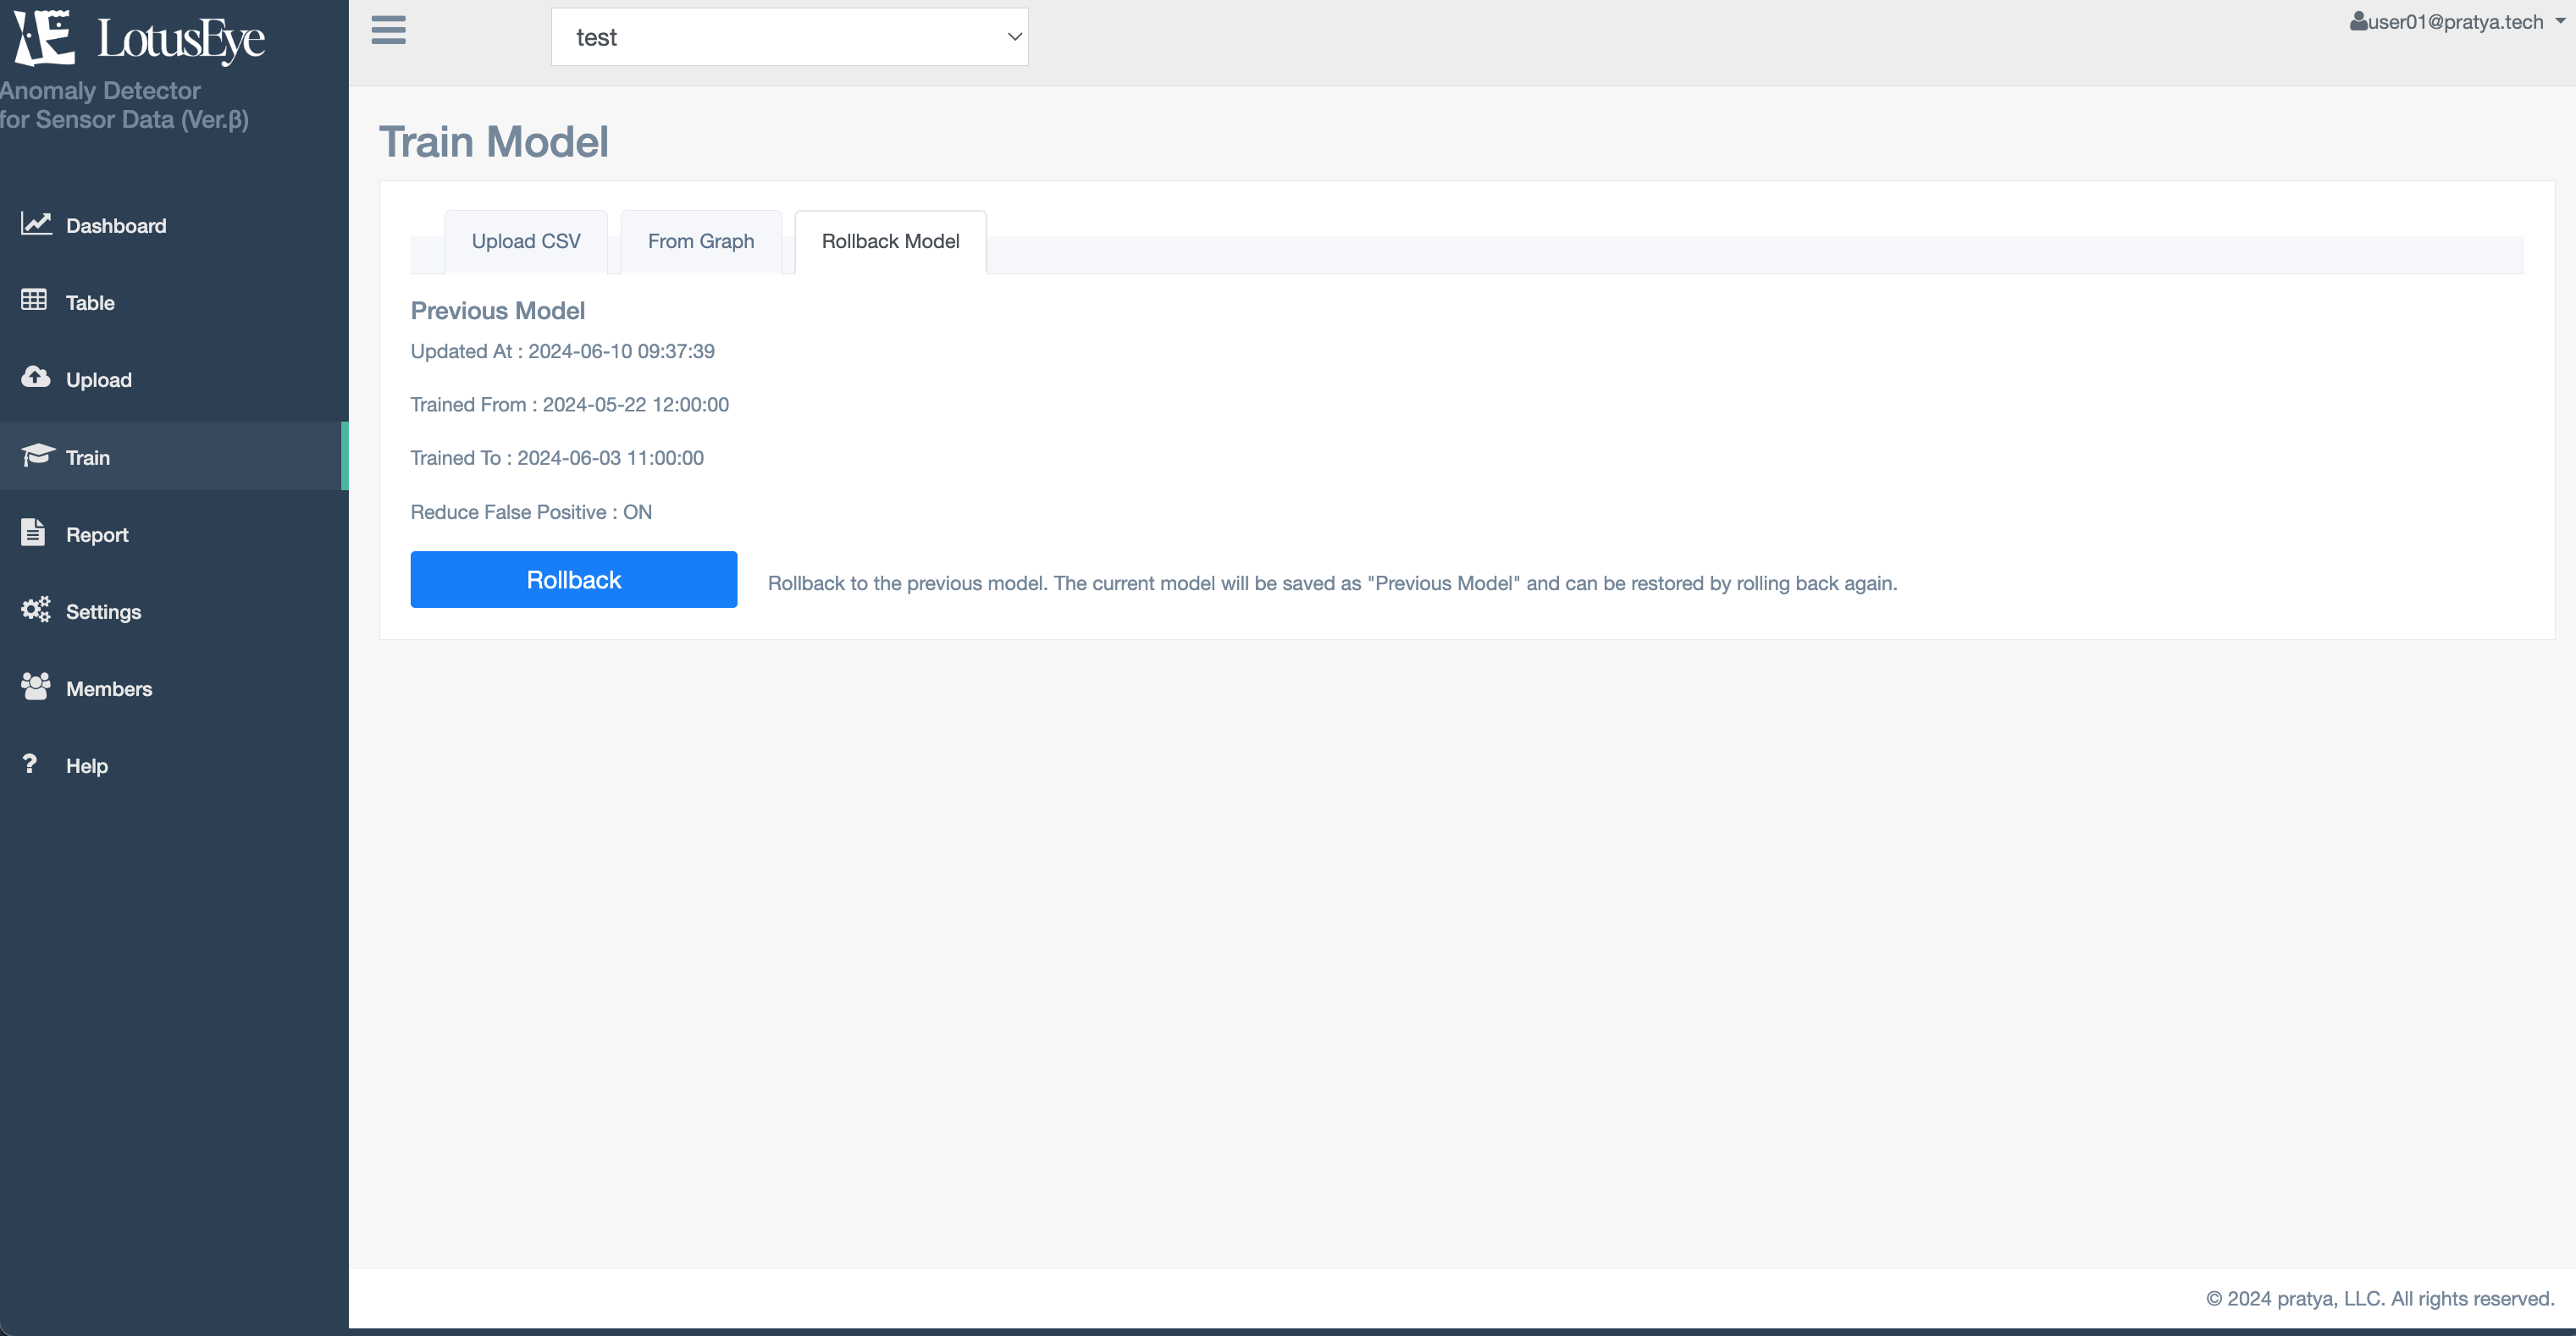Click the LotusEye logo
Viewport: 2576px width, 1336px height.
click(140, 38)
